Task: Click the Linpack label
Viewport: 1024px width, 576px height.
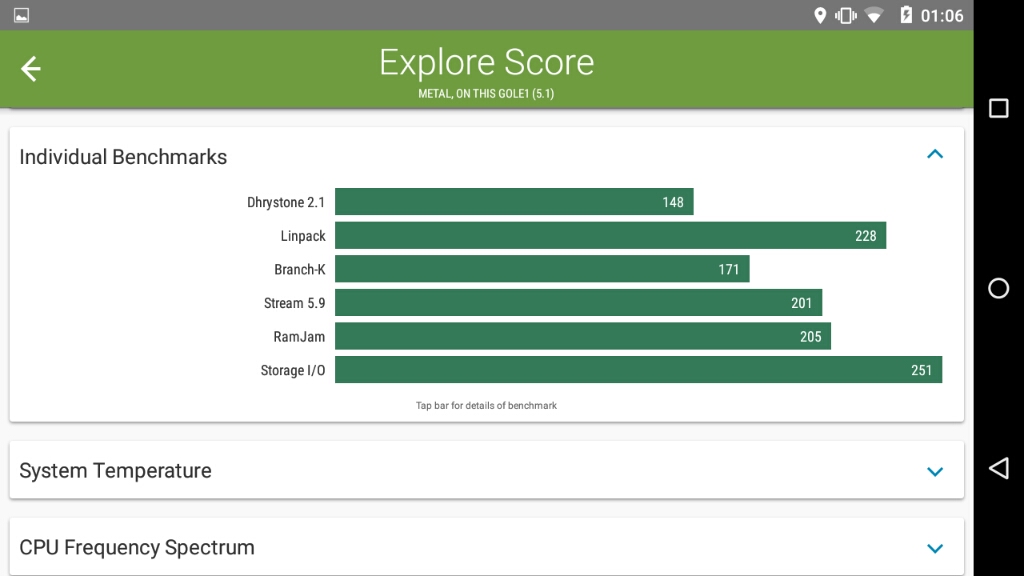Action: (303, 236)
